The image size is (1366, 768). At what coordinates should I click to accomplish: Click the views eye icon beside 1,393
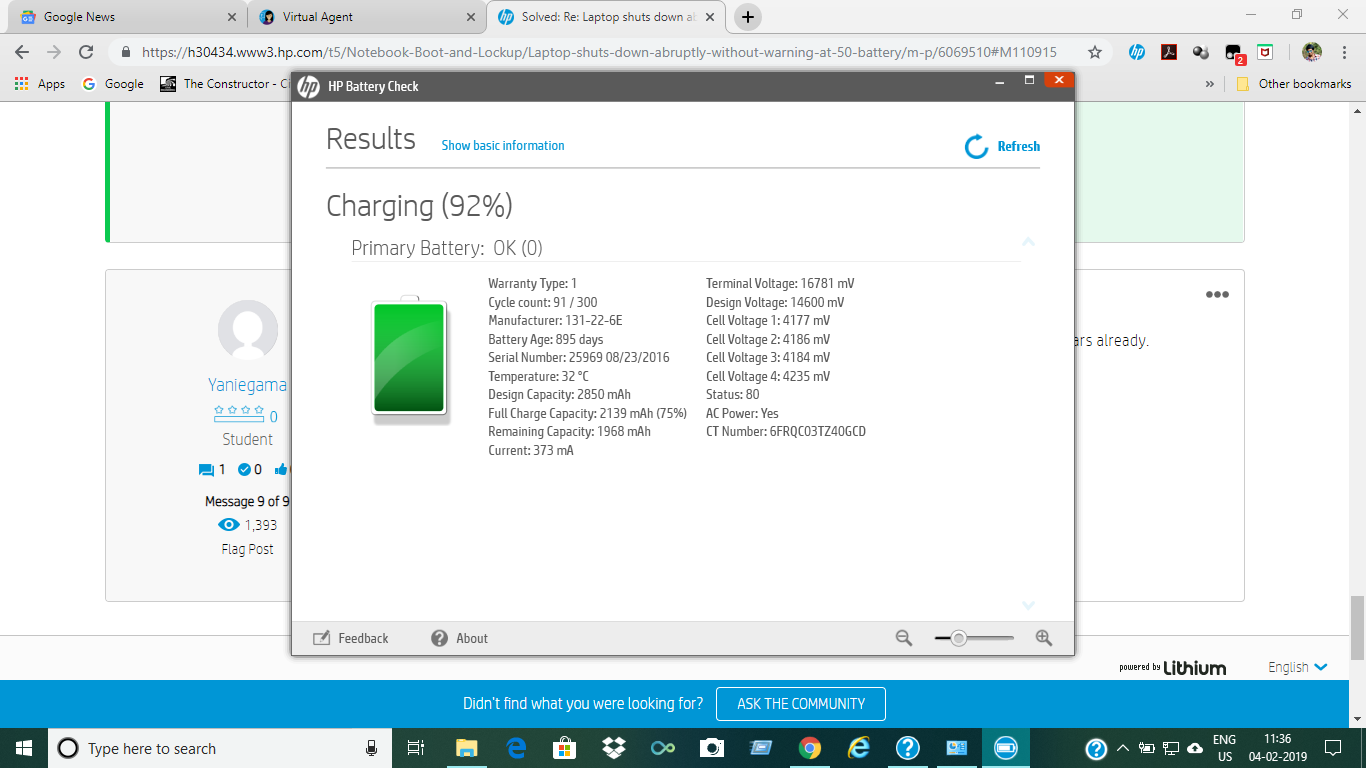[229, 525]
